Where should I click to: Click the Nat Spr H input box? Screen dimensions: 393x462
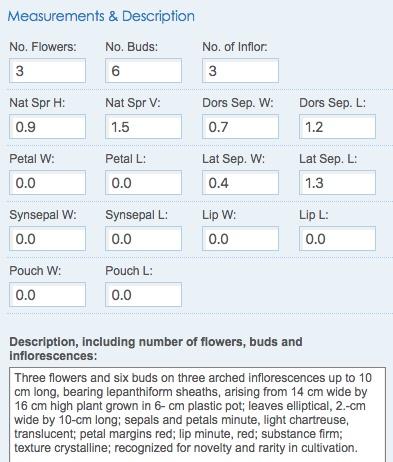point(47,127)
